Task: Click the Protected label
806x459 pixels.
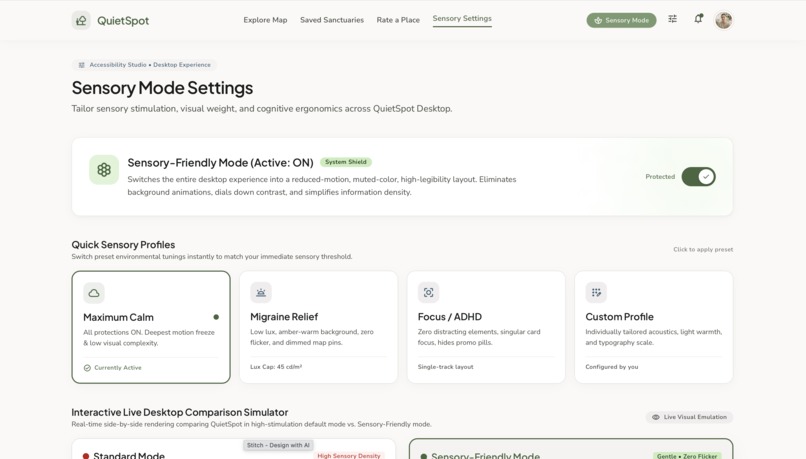Action: tap(660, 176)
